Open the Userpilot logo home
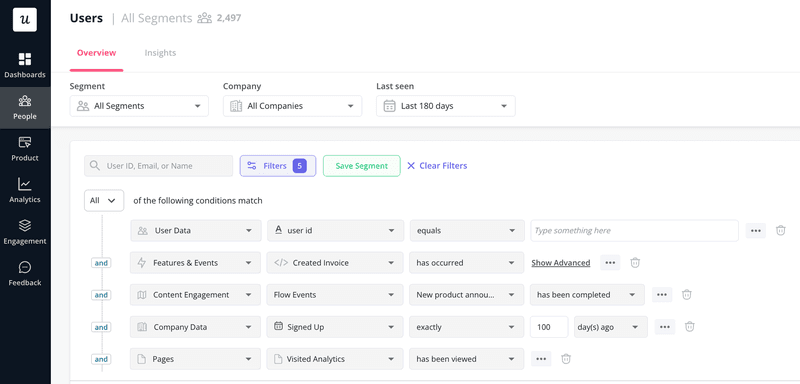 coord(24,20)
